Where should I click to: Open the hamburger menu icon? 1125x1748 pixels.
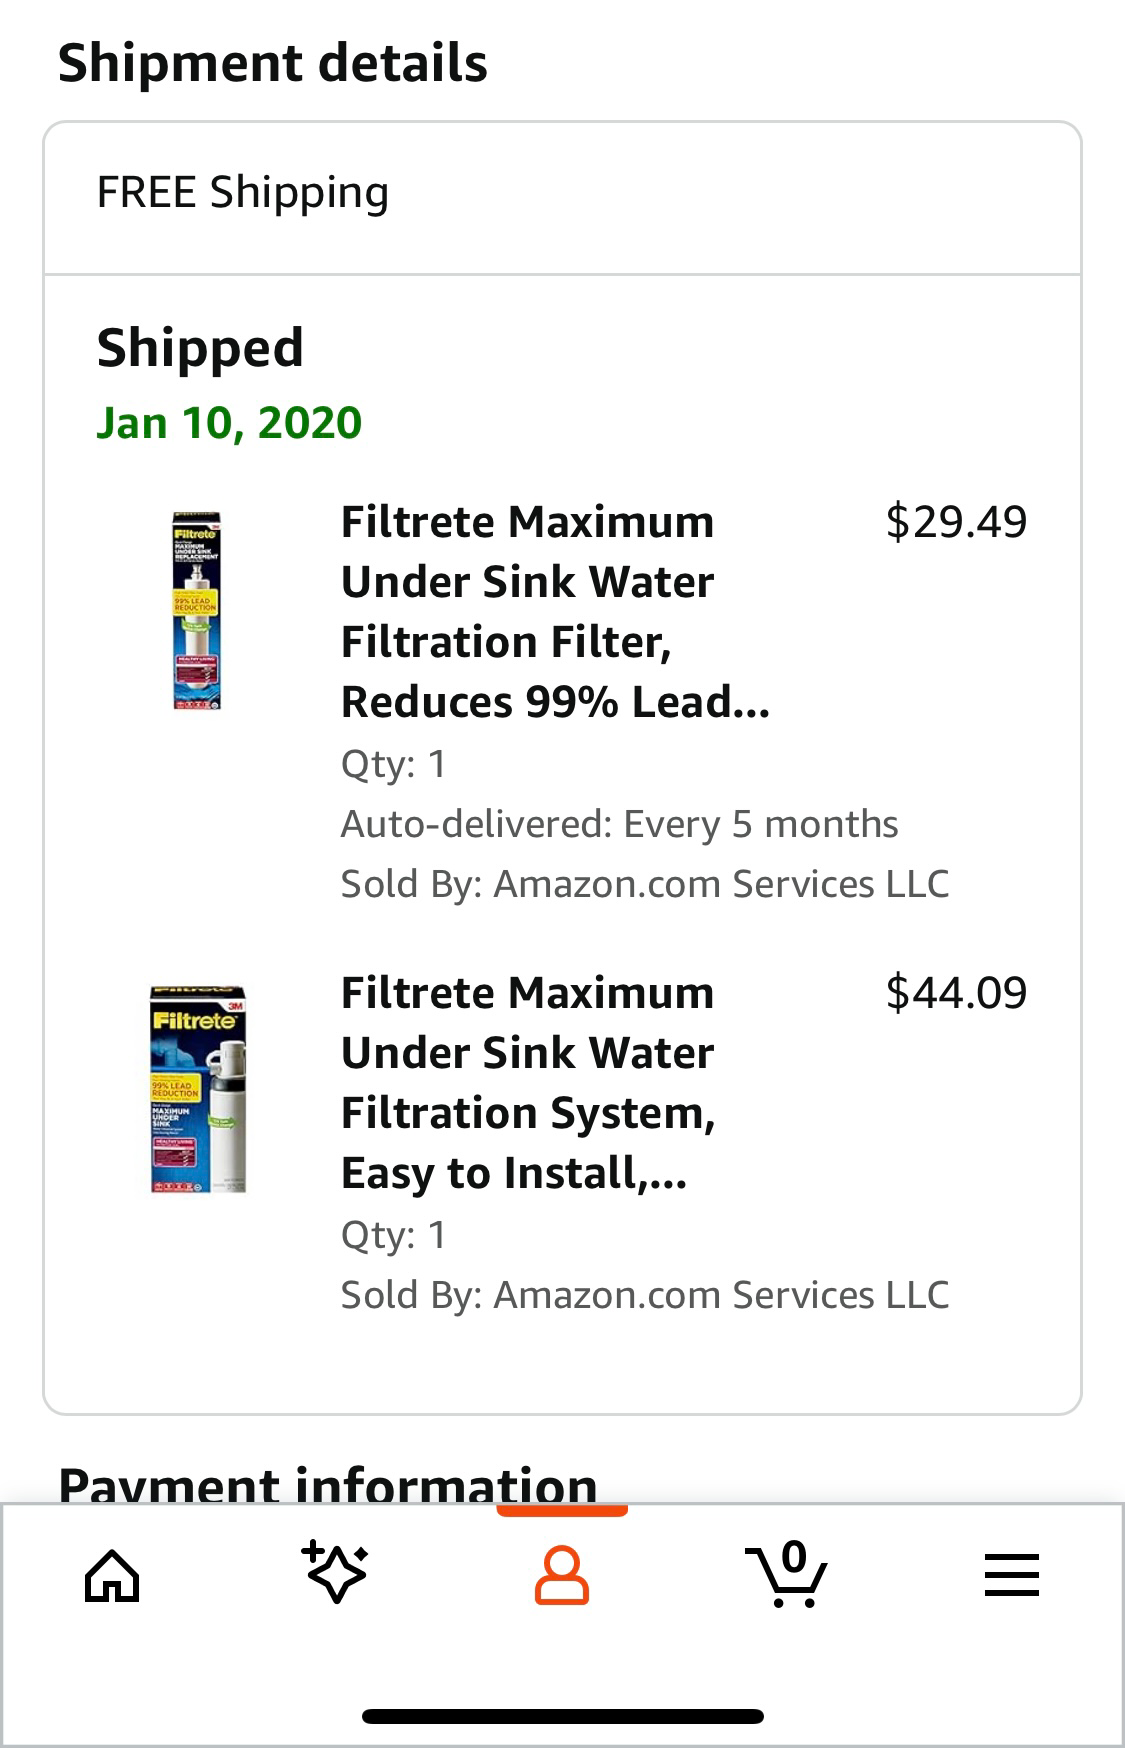1012,1575
